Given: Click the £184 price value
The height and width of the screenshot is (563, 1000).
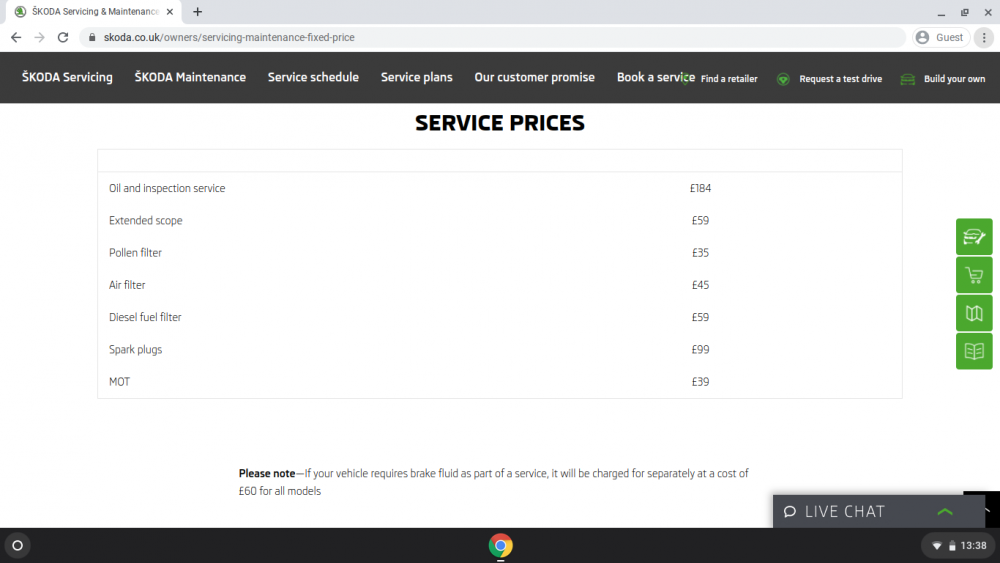Looking at the screenshot, I should (700, 188).
